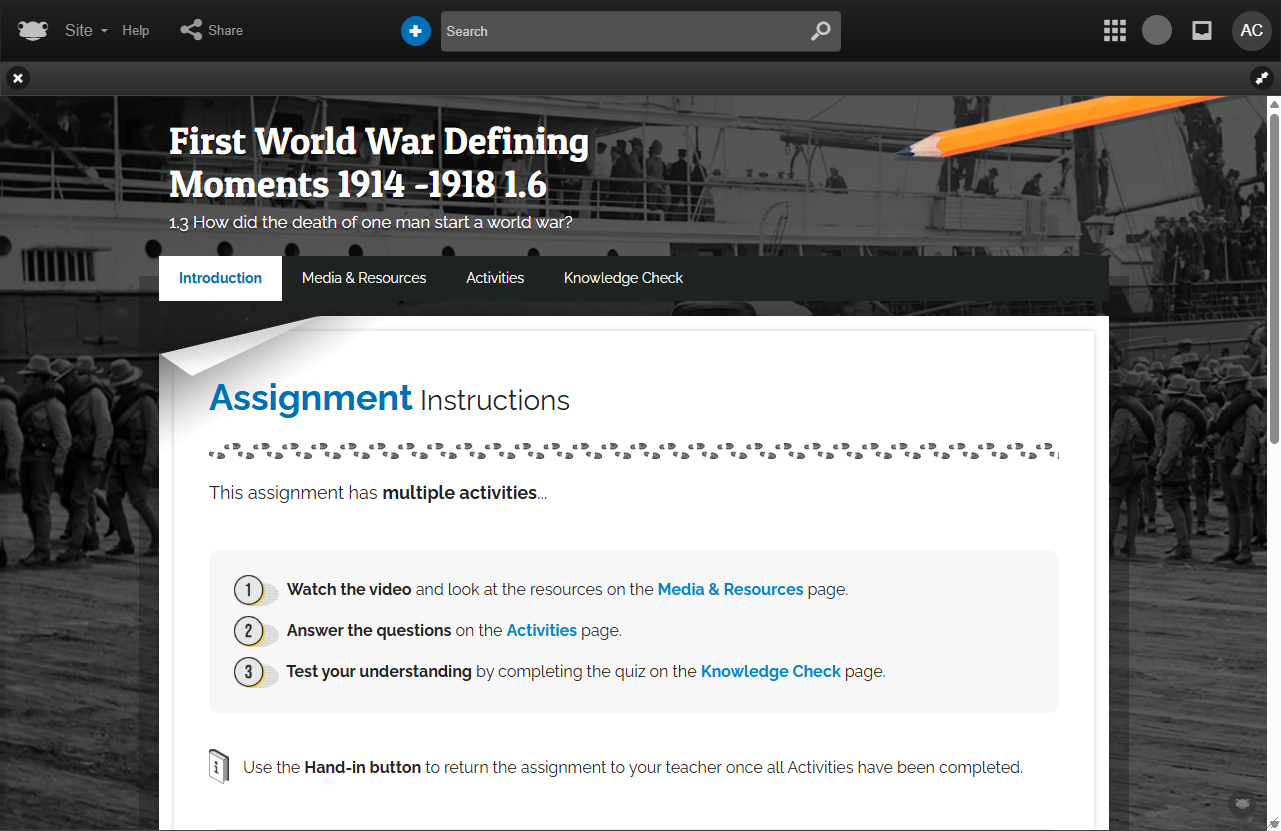
Task: Click into the Search field
Action: click(x=620, y=31)
